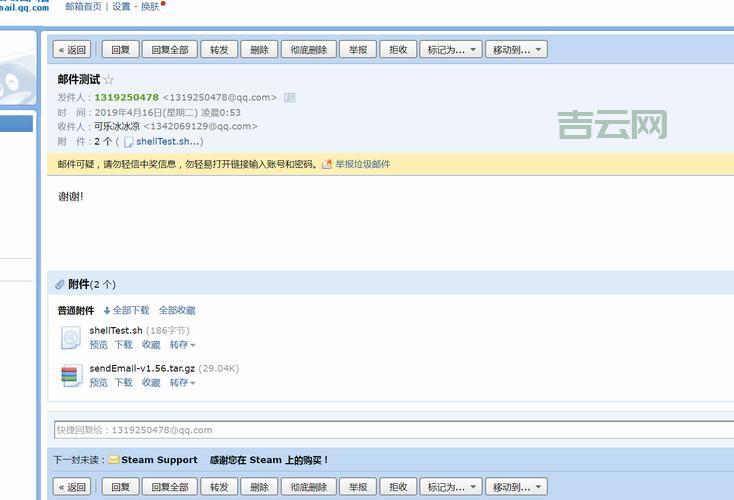Click top 彻底删除 permanent delete button

pos(308,50)
